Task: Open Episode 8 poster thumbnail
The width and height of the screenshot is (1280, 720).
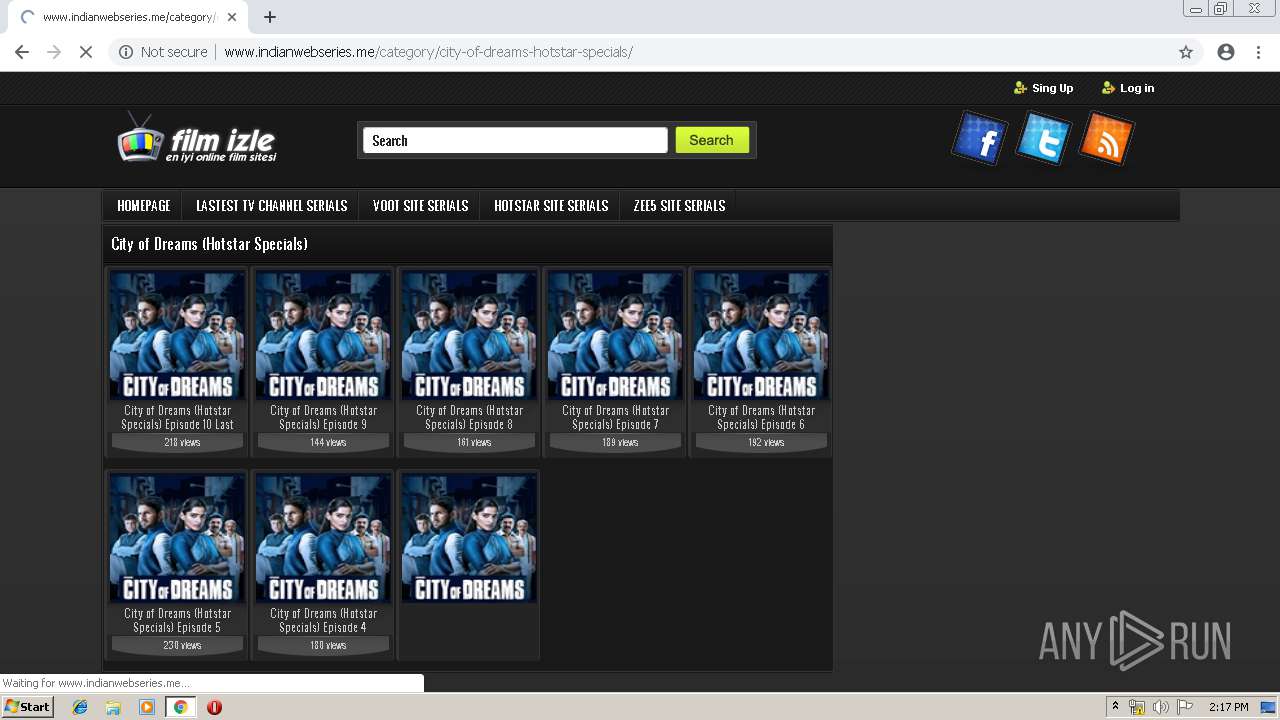Action: click(469, 335)
